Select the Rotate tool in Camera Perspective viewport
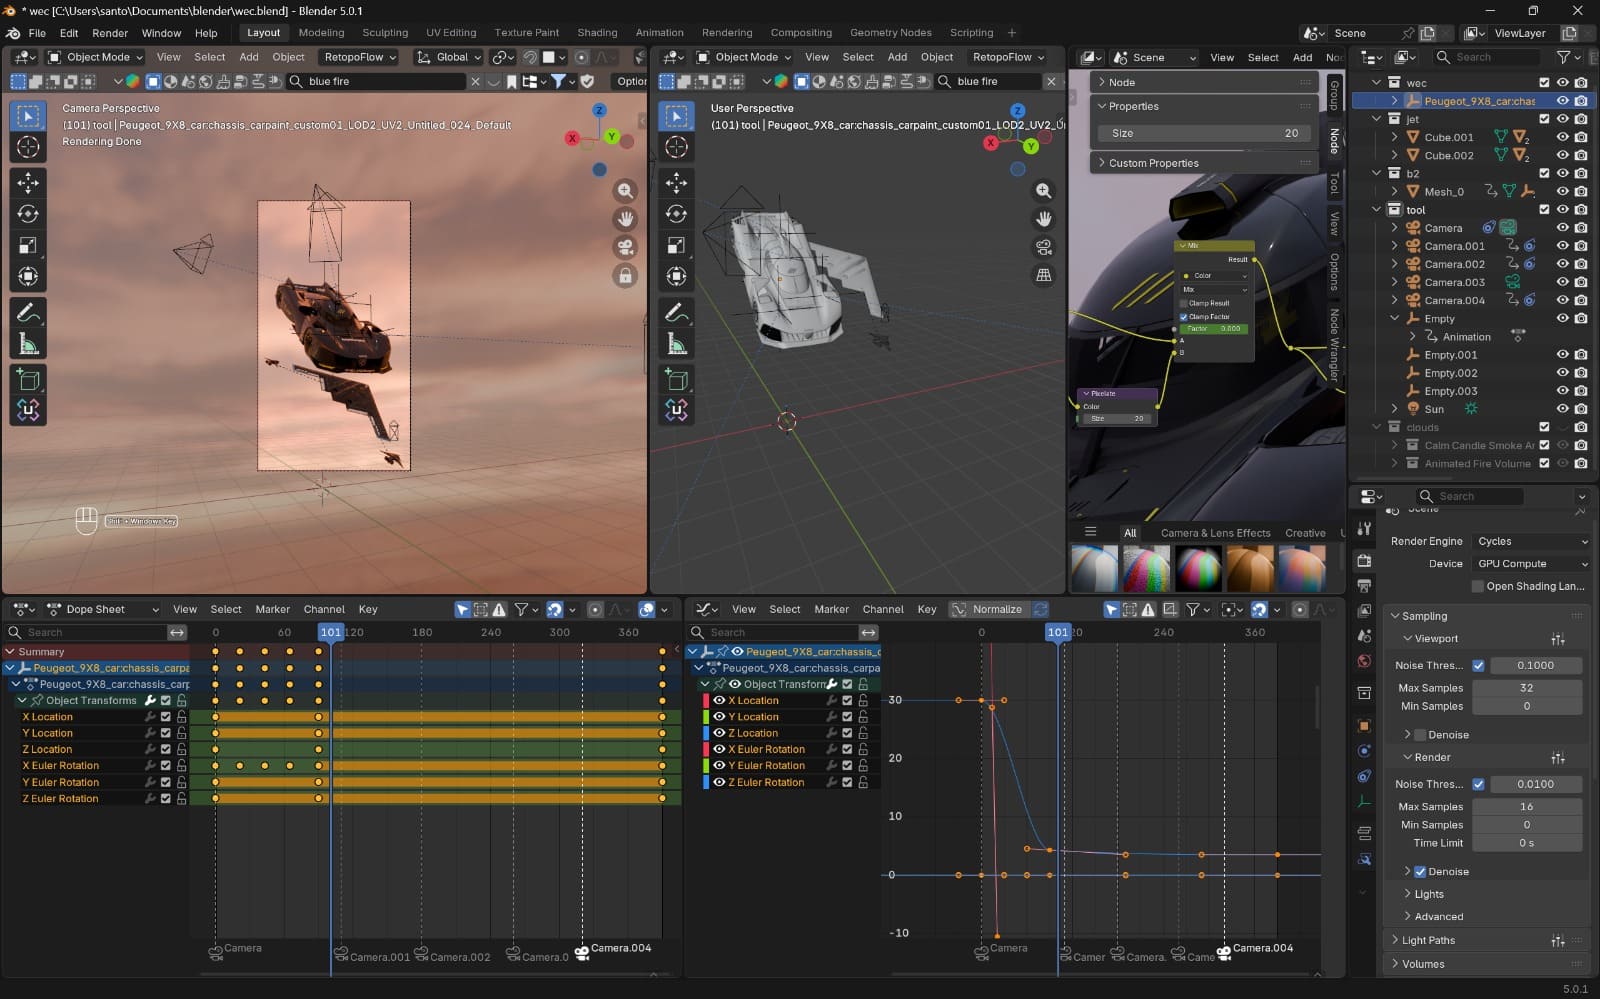The height and width of the screenshot is (999, 1600). point(28,213)
